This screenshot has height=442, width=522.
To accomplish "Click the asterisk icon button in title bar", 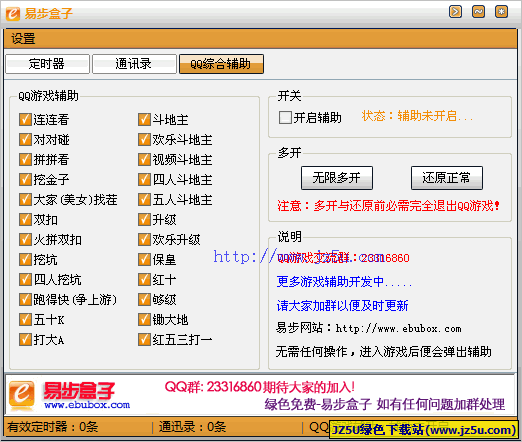I will (x=501, y=12).
